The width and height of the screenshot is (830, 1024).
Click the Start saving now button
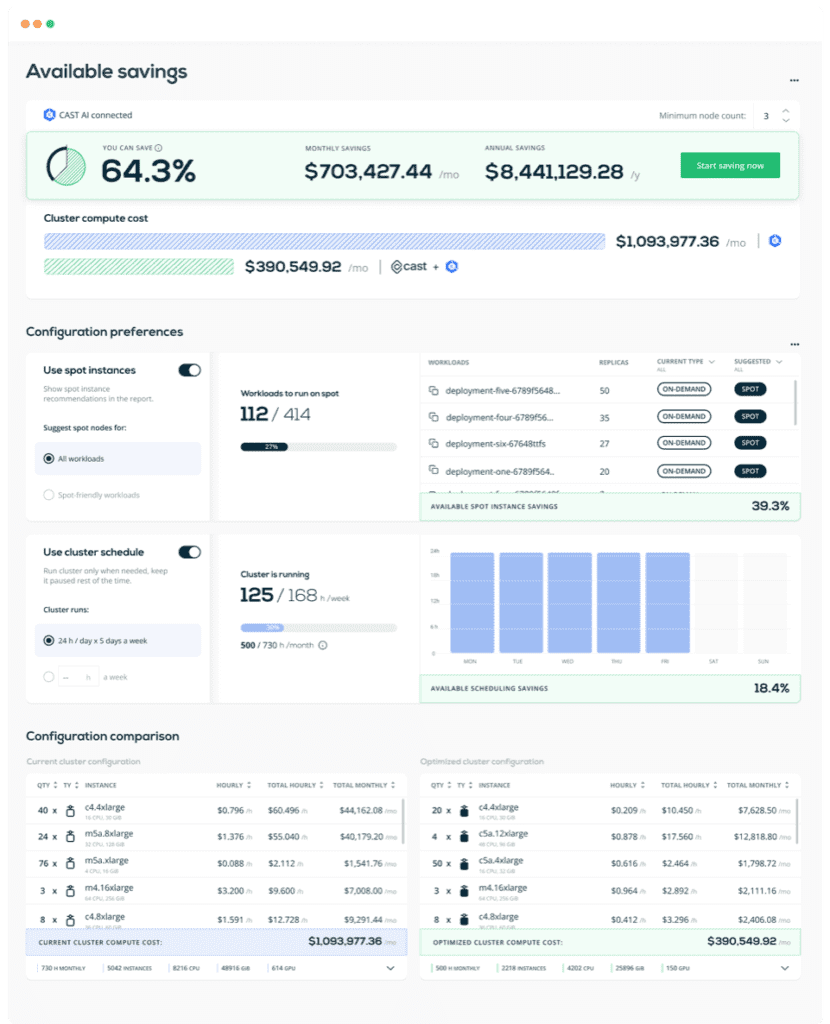730,165
